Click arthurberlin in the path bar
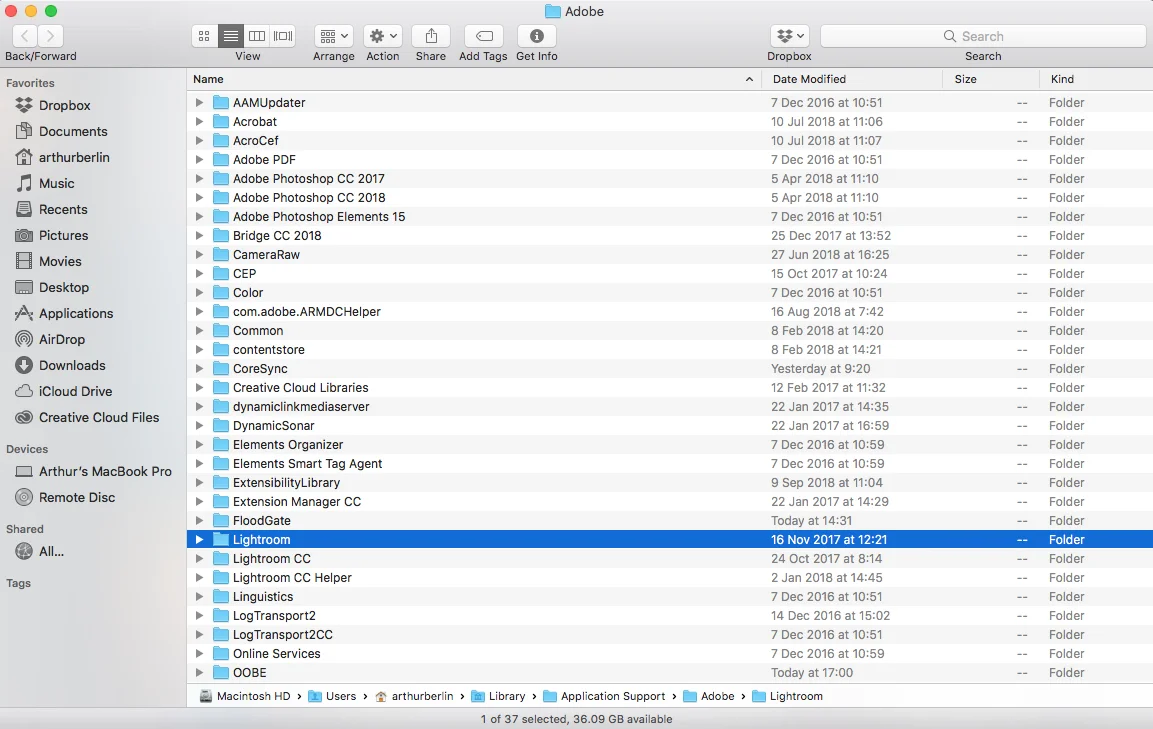The height and width of the screenshot is (729, 1153). [414, 696]
